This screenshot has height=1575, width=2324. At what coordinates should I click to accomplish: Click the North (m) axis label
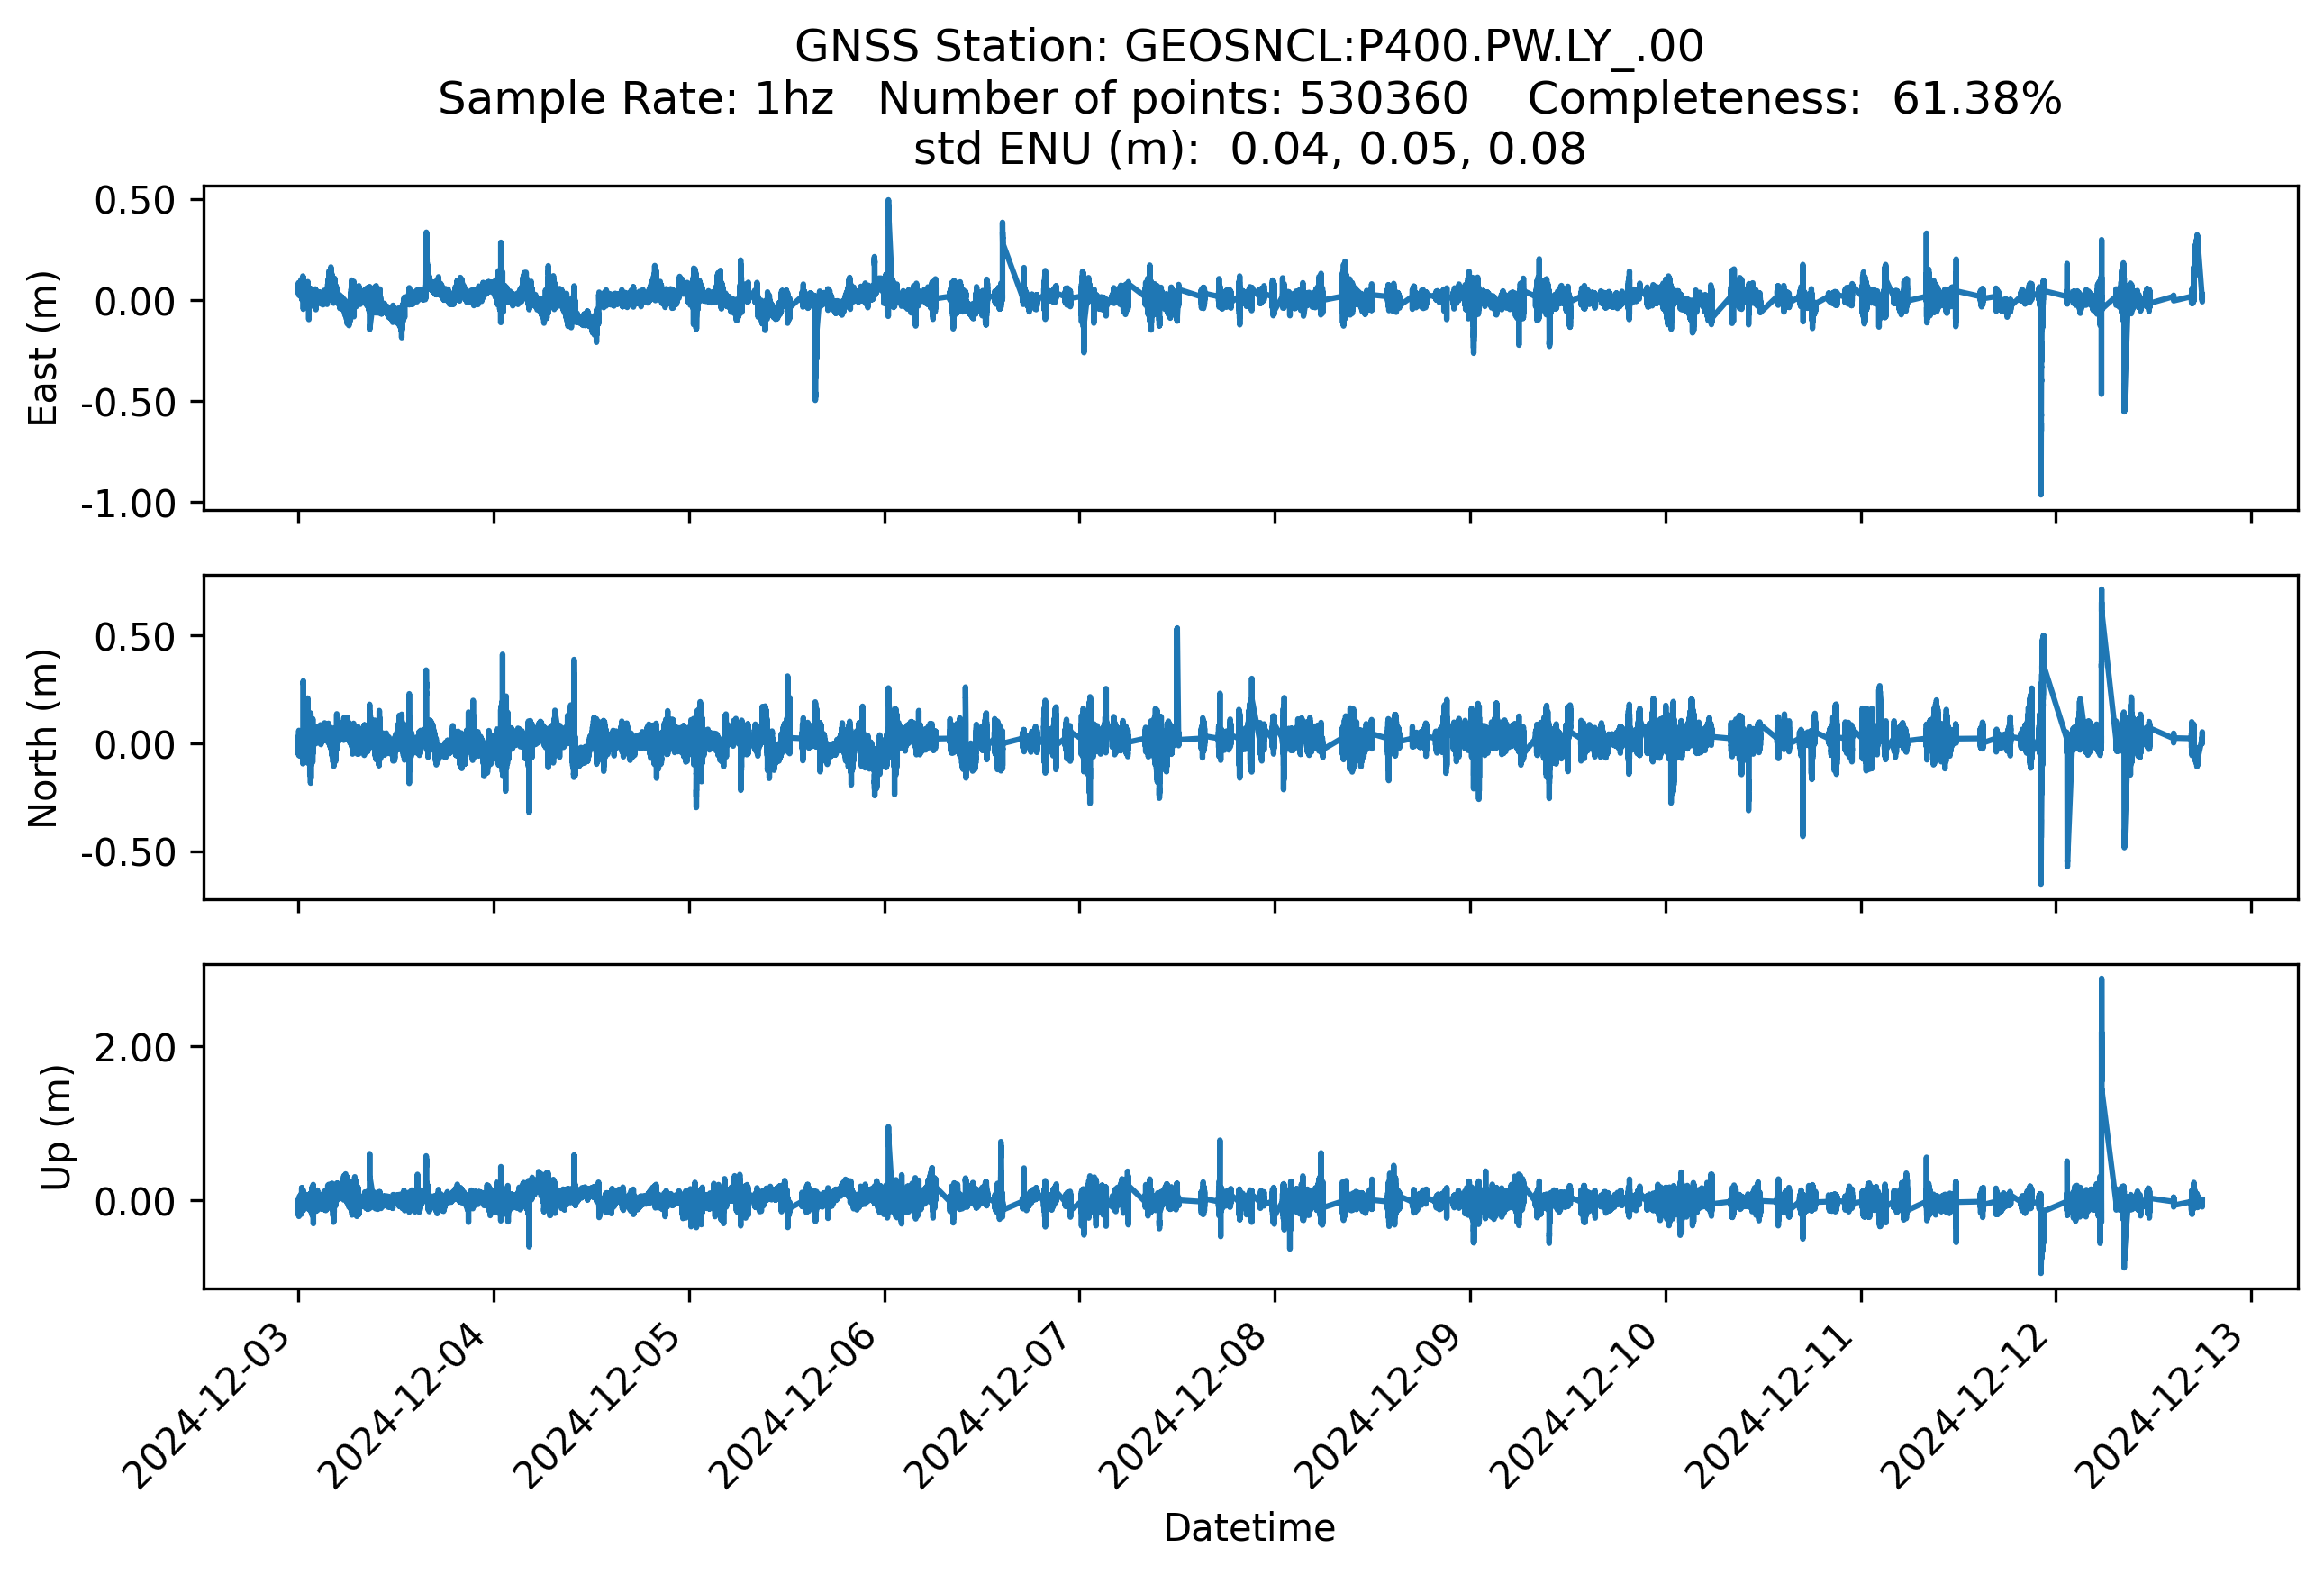[43, 738]
